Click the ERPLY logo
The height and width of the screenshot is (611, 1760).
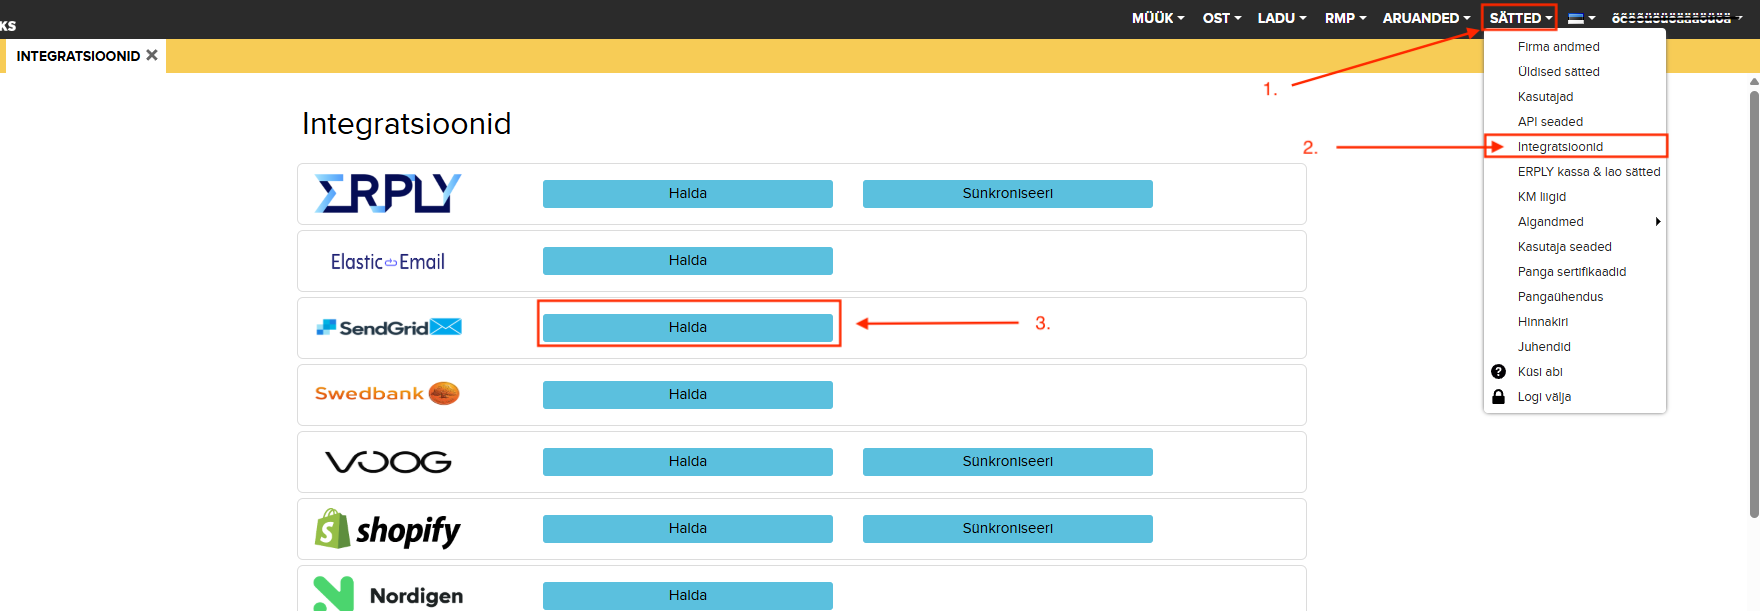(388, 194)
